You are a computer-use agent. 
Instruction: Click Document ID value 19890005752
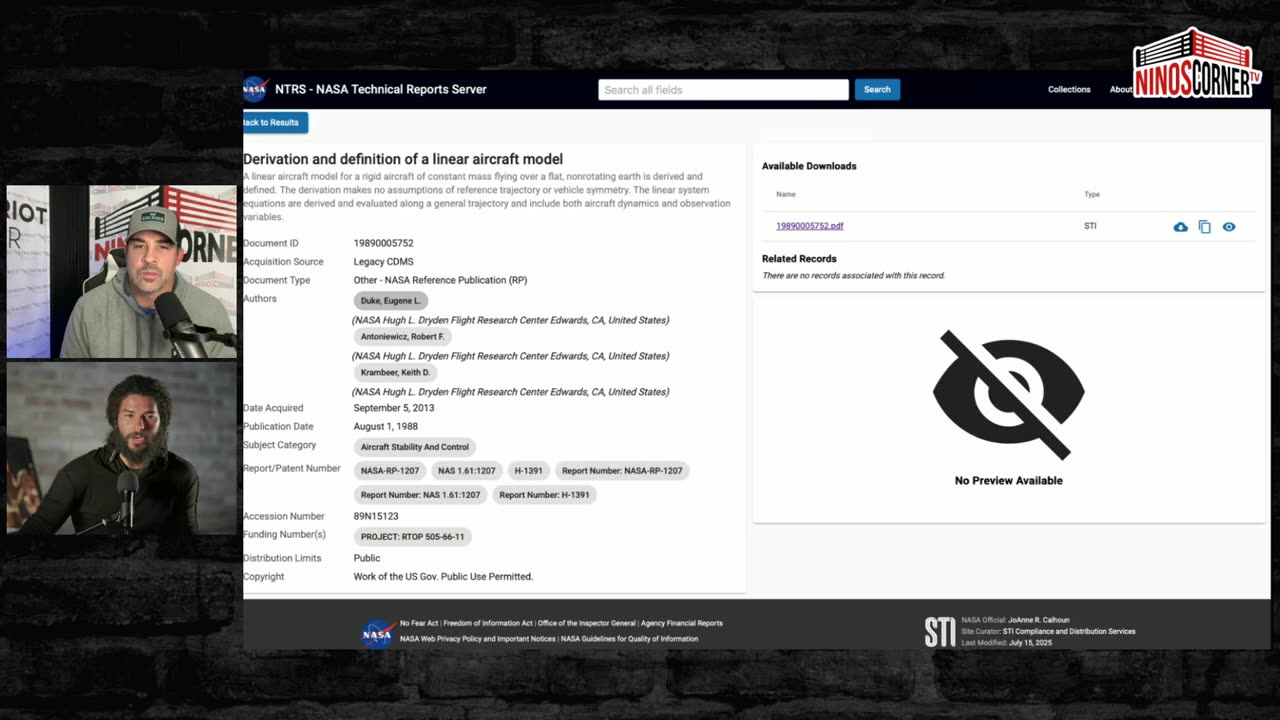click(383, 243)
